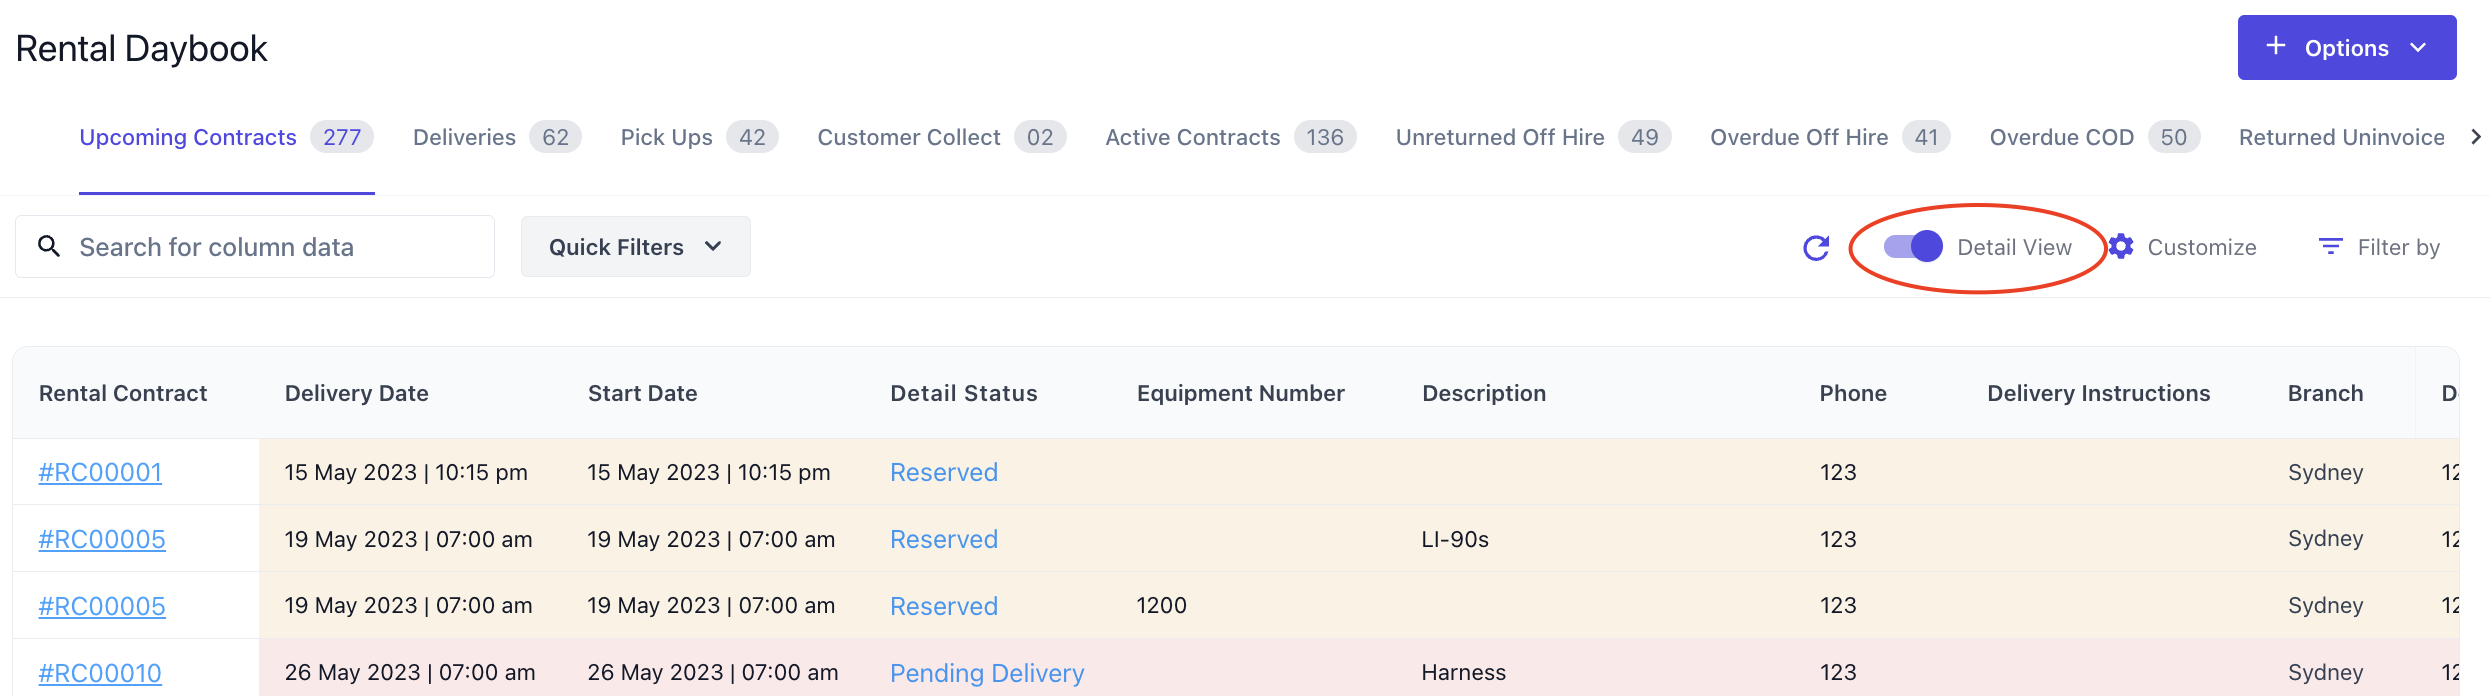The height and width of the screenshot is (696, 2490).
Task: Open rental contract #RC00001
Action: 100,473
